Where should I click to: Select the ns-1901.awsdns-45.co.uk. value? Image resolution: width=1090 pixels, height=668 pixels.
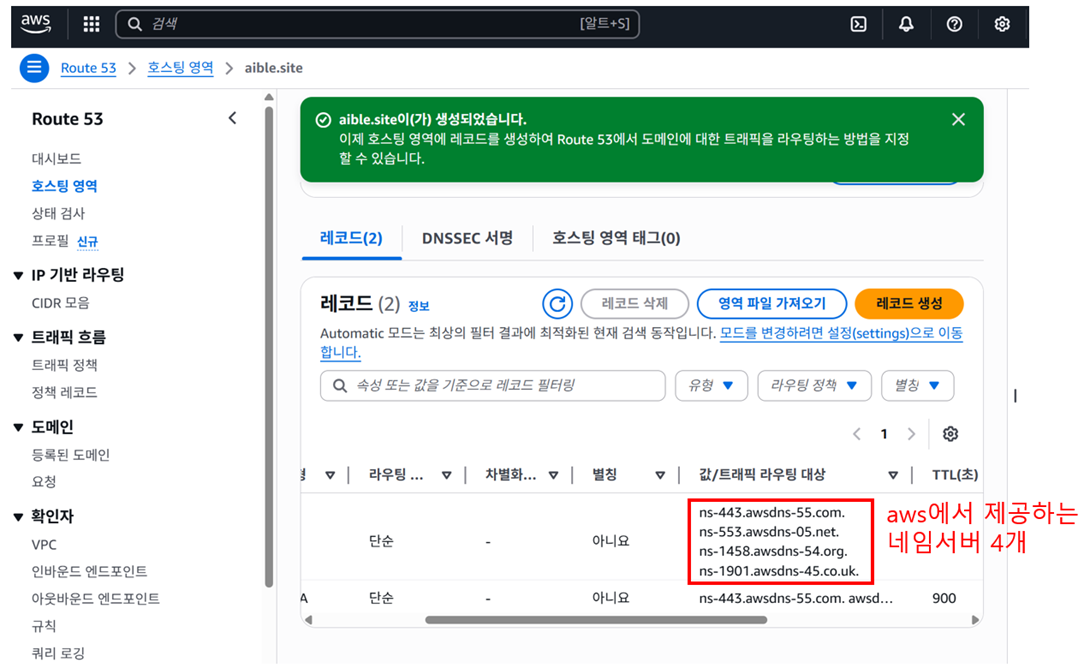[x=779, y=571]
